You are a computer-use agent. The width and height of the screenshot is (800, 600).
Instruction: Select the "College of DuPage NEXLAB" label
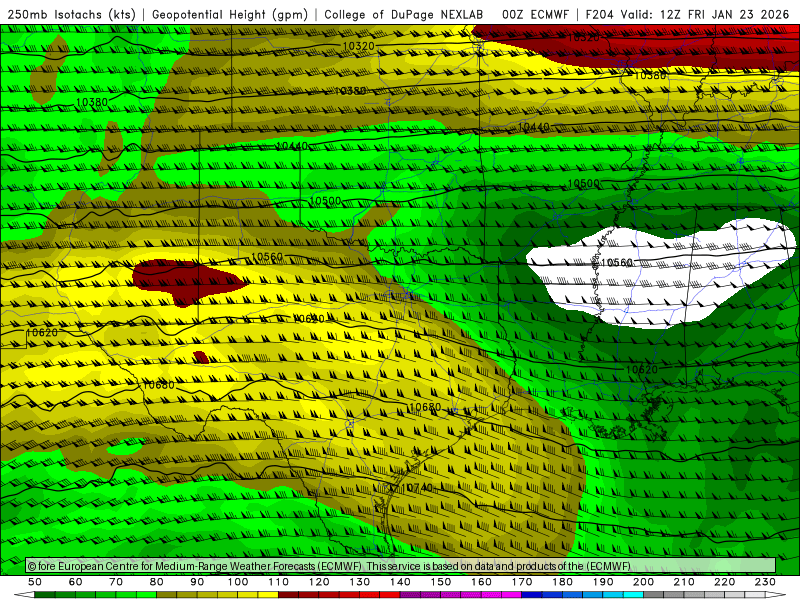[403, 14]
